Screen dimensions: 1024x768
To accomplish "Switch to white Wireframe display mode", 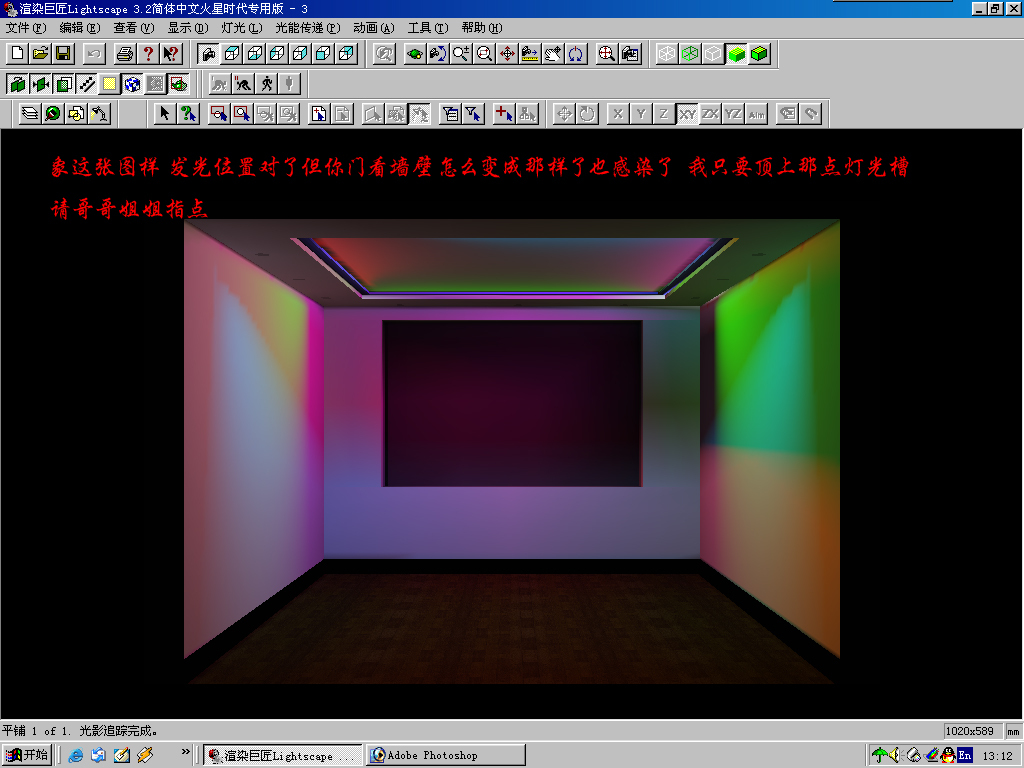I will tap(667, 54).
